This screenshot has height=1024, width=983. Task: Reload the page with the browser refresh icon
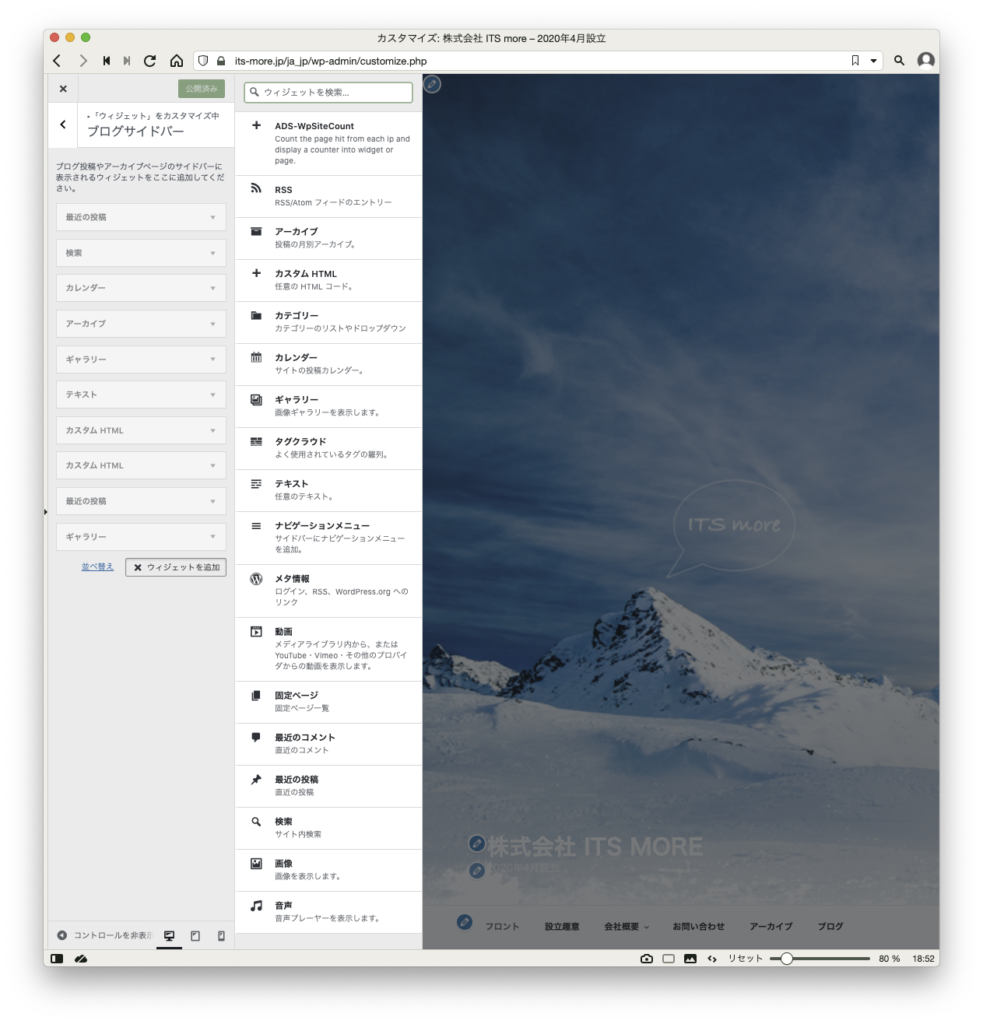point(150,61)
